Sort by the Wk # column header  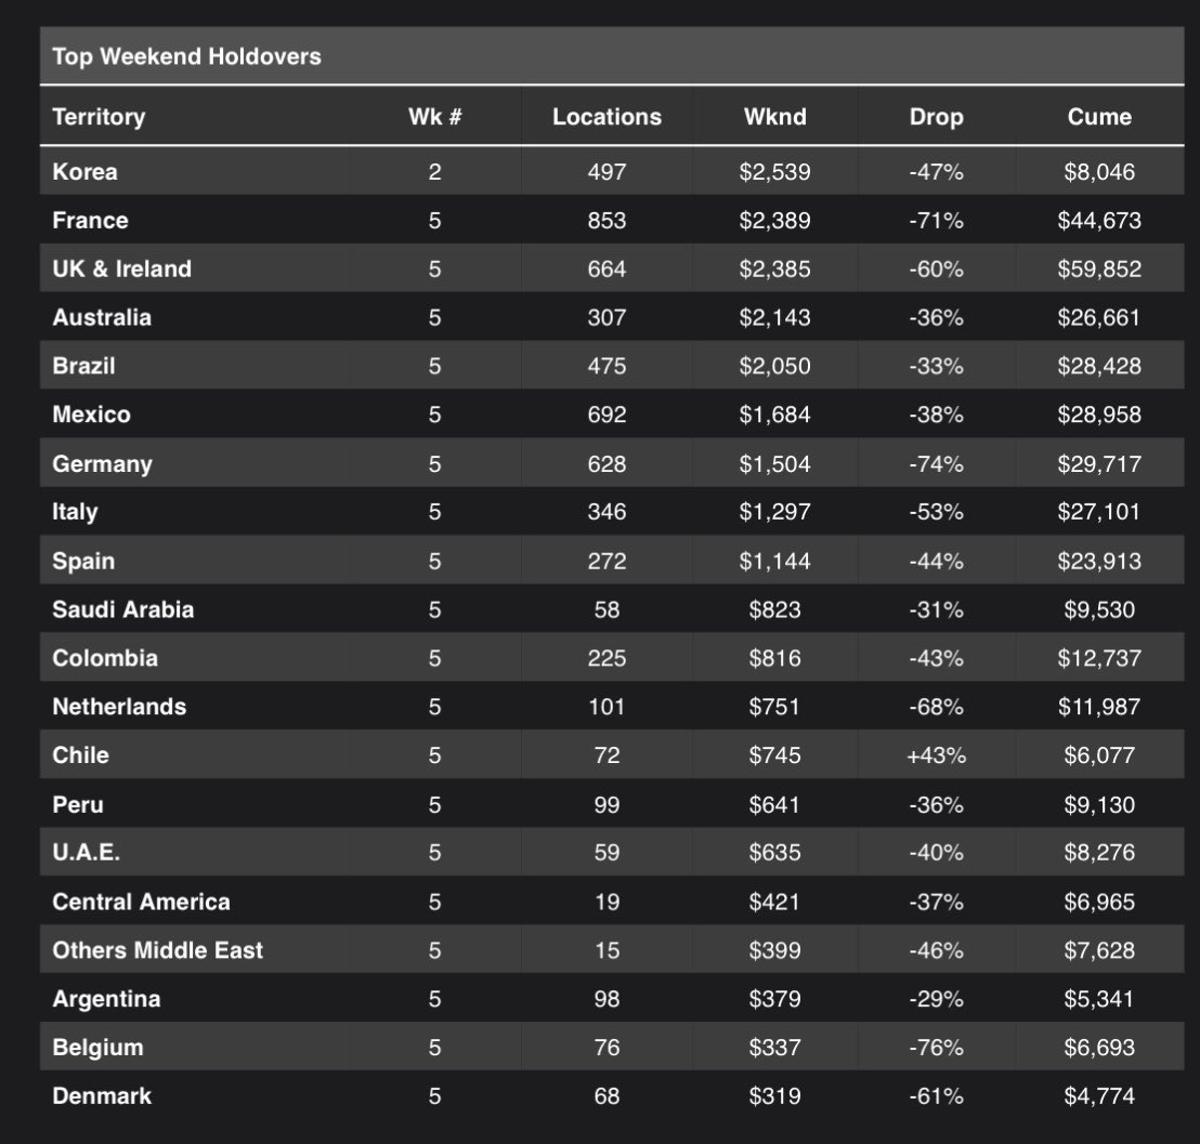tap(435, 117)
